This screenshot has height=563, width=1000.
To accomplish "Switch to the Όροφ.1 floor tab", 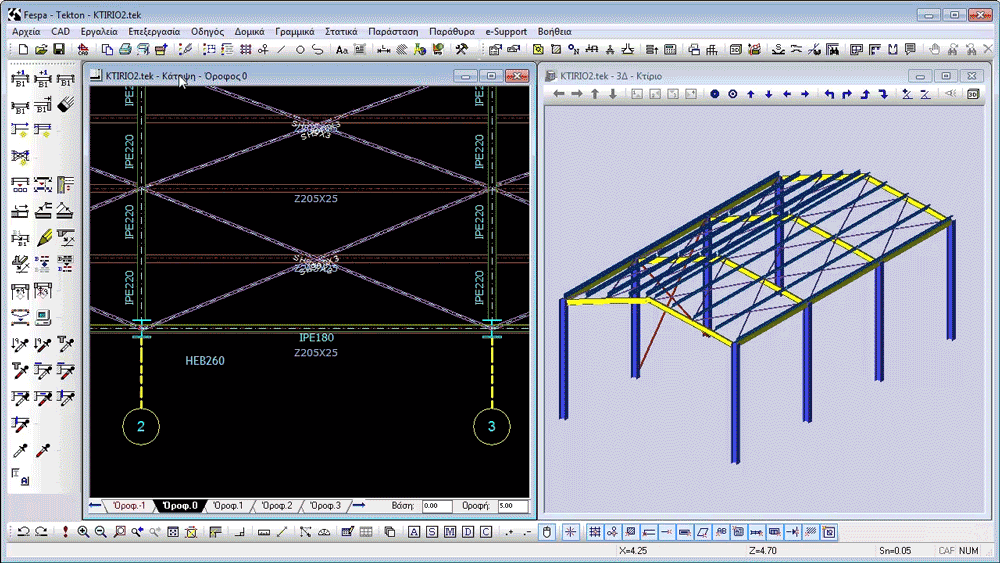I will pyautogui.click(x=228, y=506).
